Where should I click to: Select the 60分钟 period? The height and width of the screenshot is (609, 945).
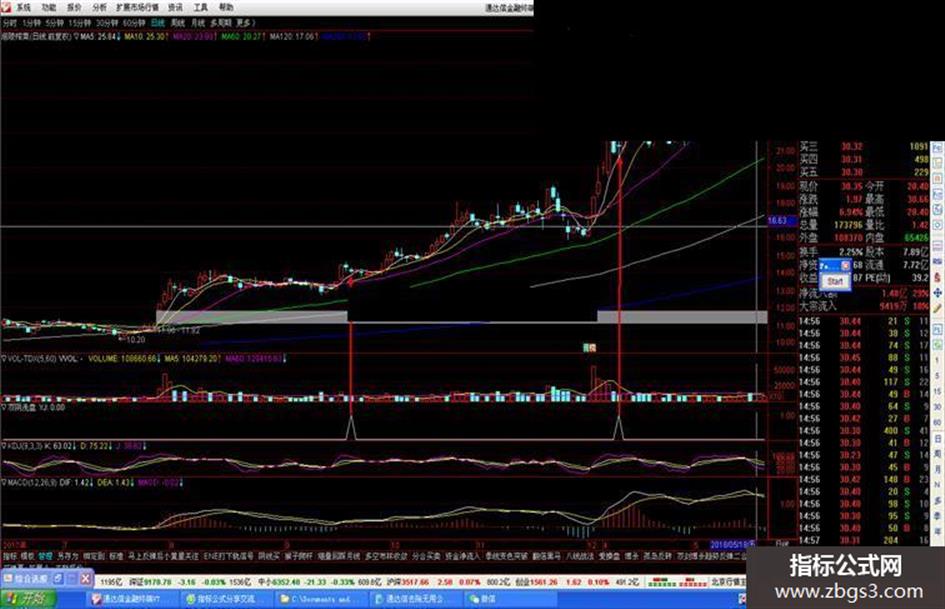coord(134,23)
